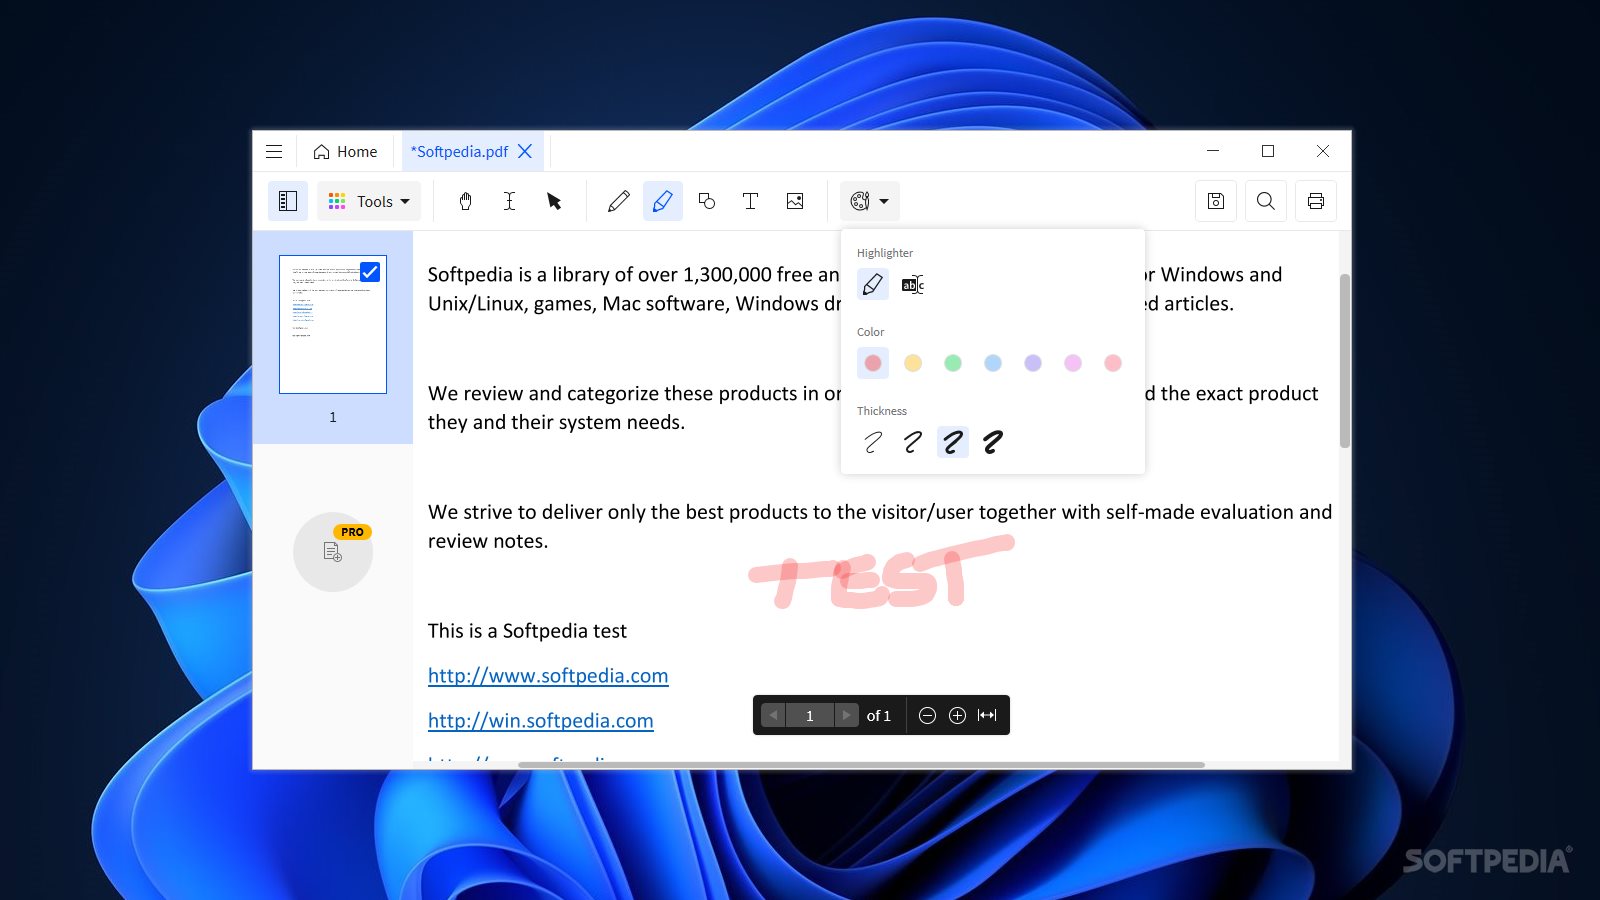Viewport: 1600px width, 900px height.
Task: Open the hamburger menu
Action: (274, 152)
